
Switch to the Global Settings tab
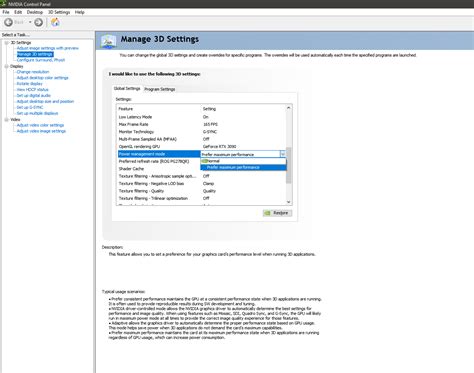(x=127, y=89)
